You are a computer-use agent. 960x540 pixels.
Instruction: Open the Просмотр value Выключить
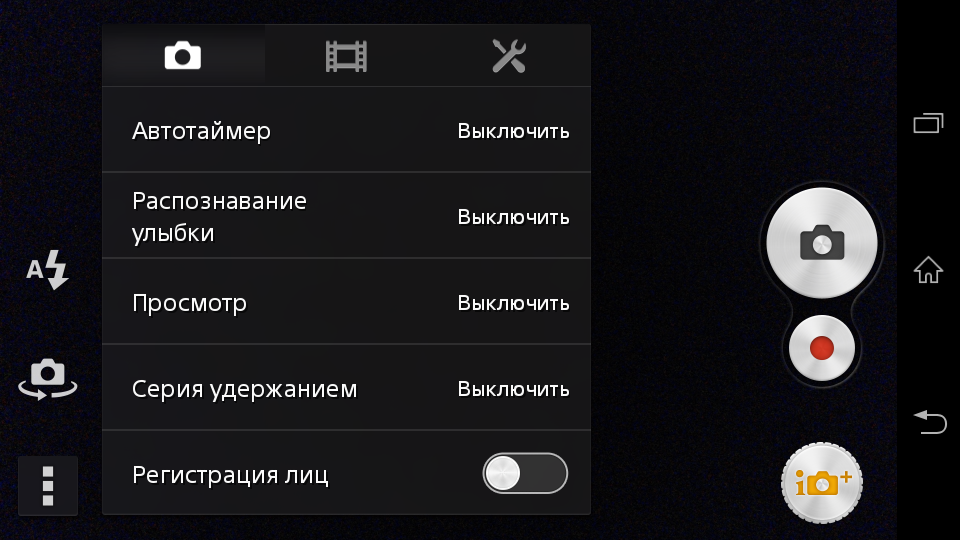pyautogui.click(x=514, y=303)
